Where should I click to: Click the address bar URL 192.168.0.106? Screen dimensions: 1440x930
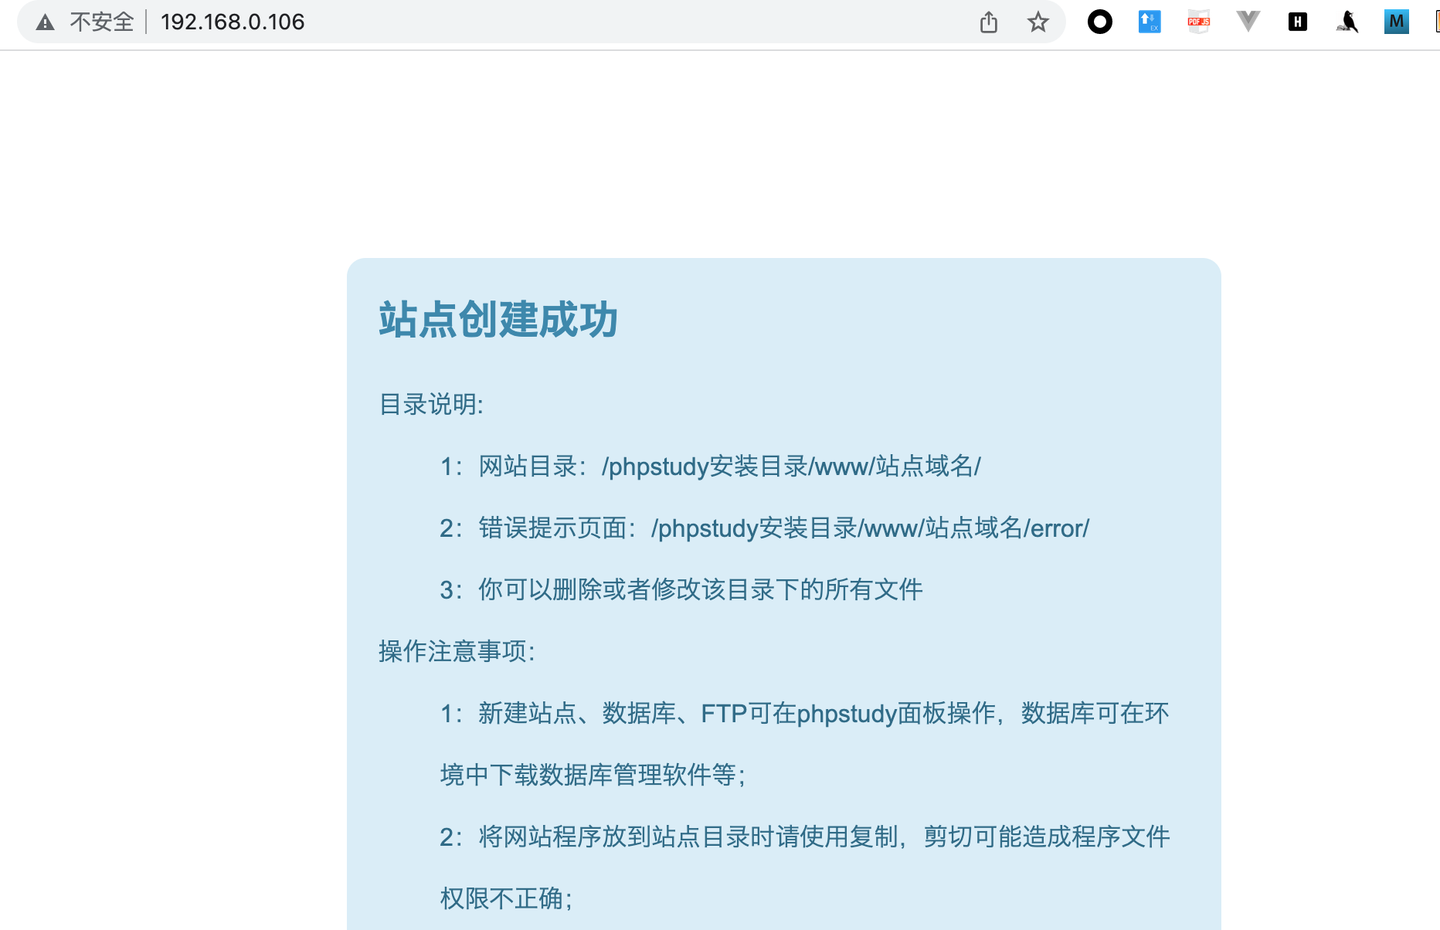pyautogui.click(x=232, y=22)
